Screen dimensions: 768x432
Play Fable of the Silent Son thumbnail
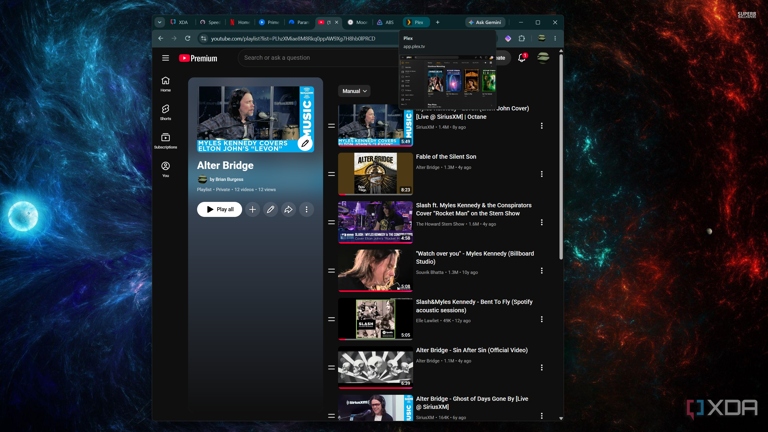click(375, 173)
